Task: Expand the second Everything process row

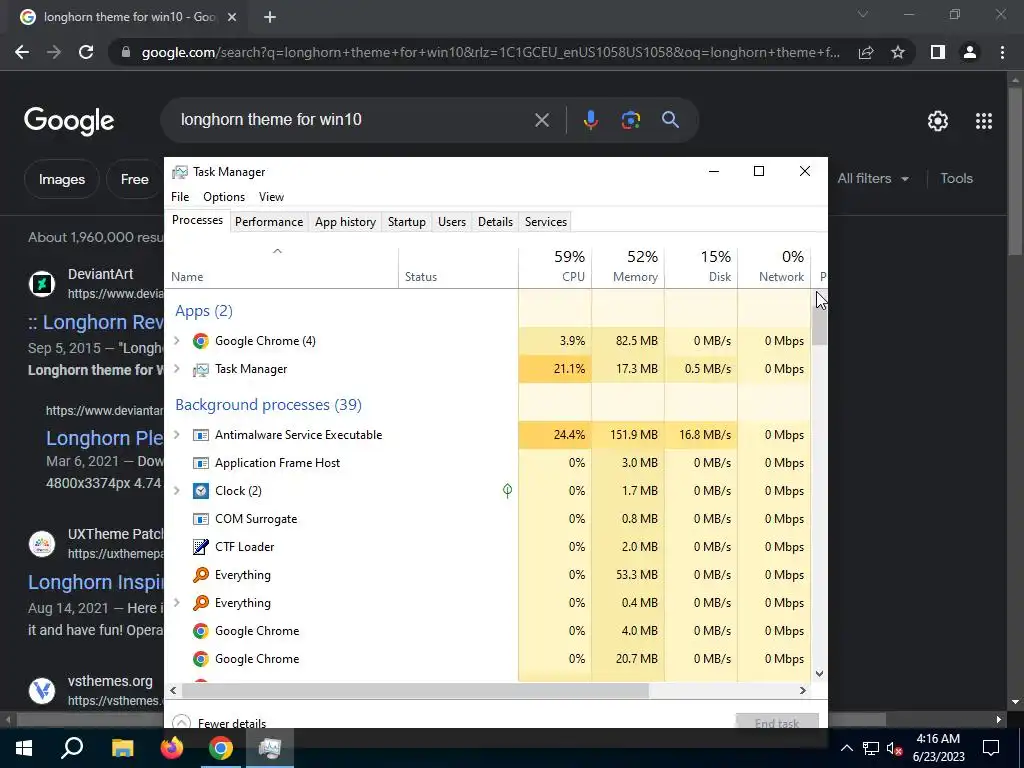Action: pyautogui.click(x=176, y=603)
